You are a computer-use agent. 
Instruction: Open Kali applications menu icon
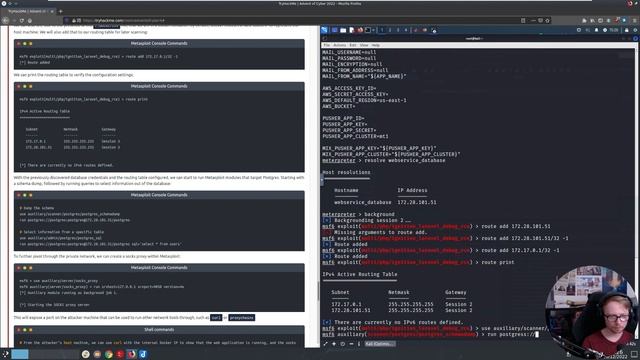[x=324, y=30]
